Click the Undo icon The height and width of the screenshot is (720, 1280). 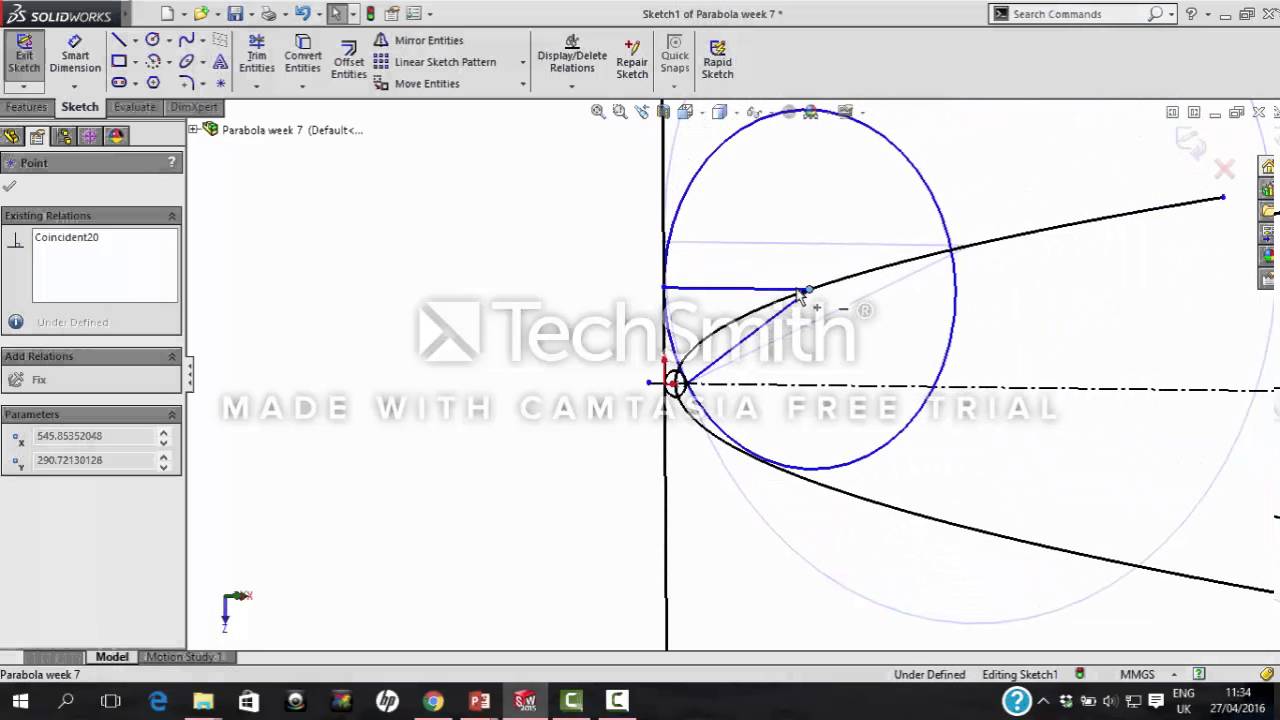click(303, 14)
